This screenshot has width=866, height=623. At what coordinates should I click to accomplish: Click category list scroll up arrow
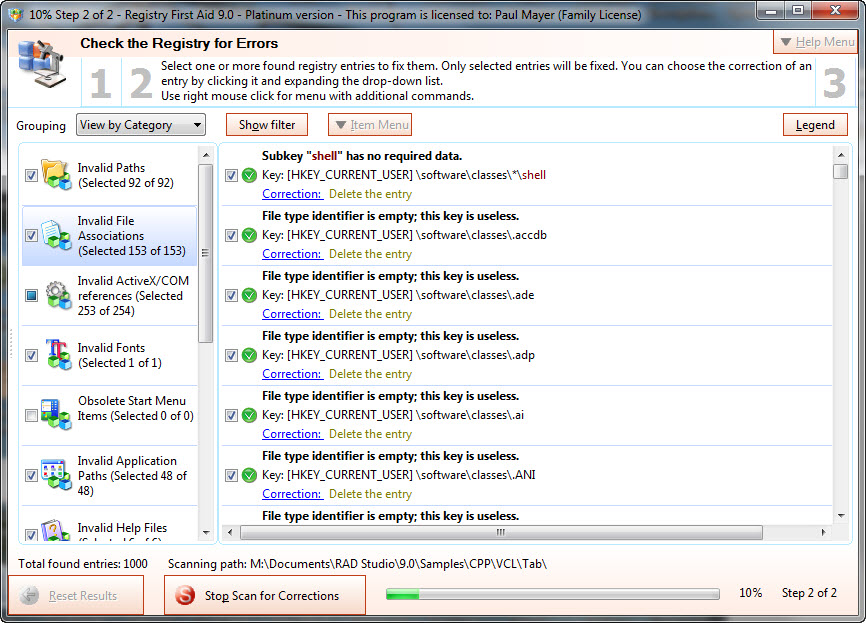[x=205, y=155]
